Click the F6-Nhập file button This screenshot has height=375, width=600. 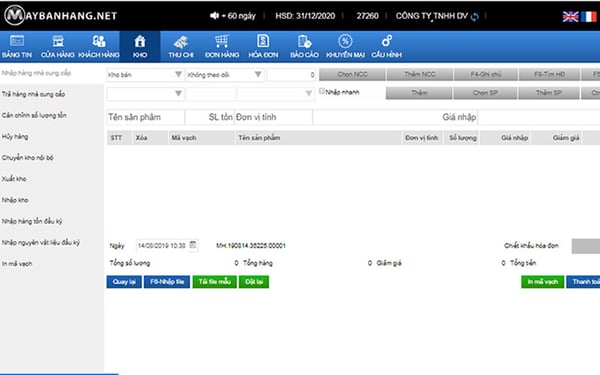167,282
